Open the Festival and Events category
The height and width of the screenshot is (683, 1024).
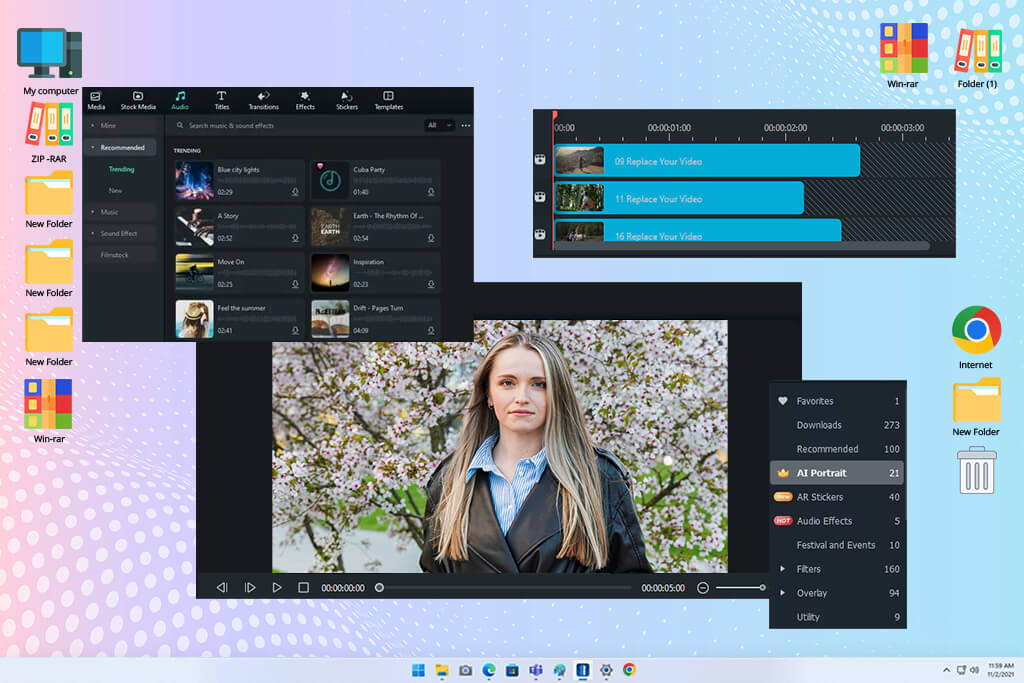(838, 545)
